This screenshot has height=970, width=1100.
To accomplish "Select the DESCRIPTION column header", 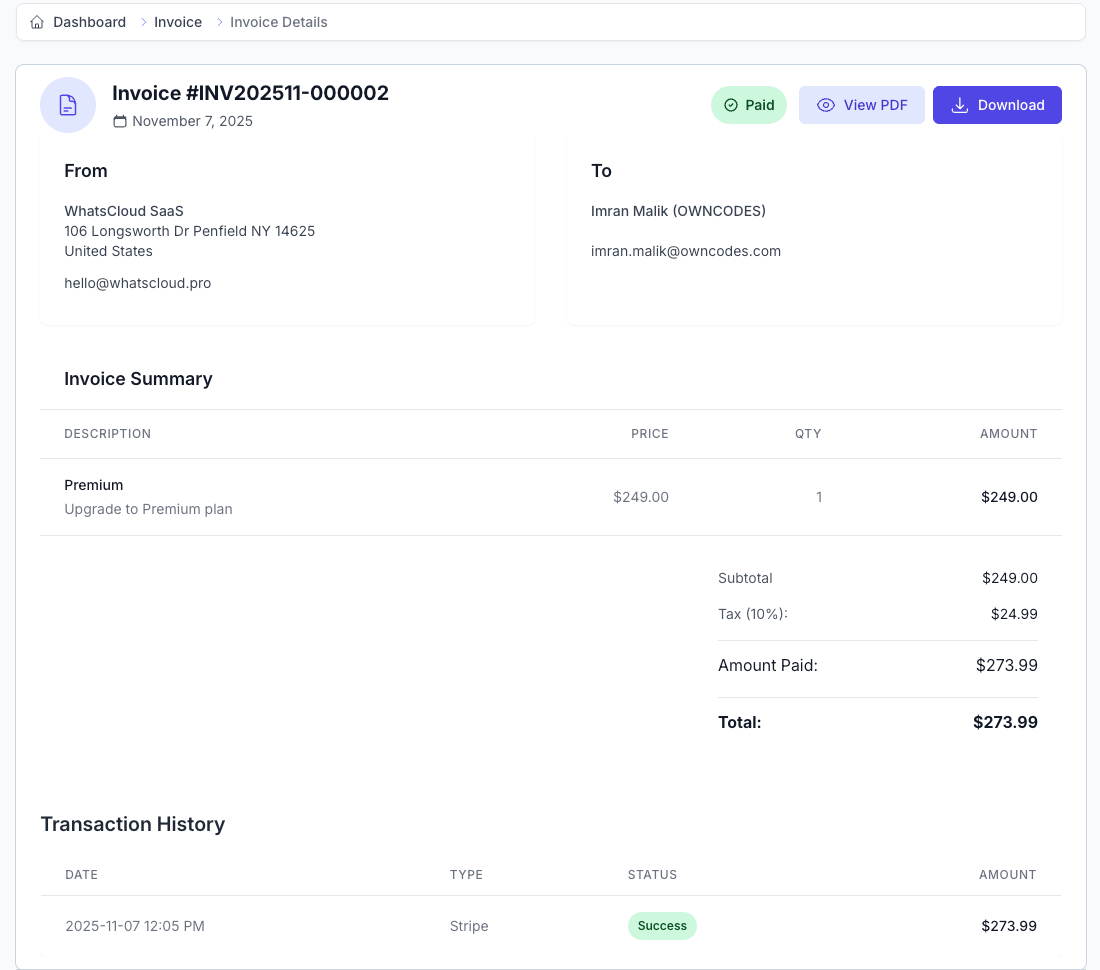I will [107, 433].
